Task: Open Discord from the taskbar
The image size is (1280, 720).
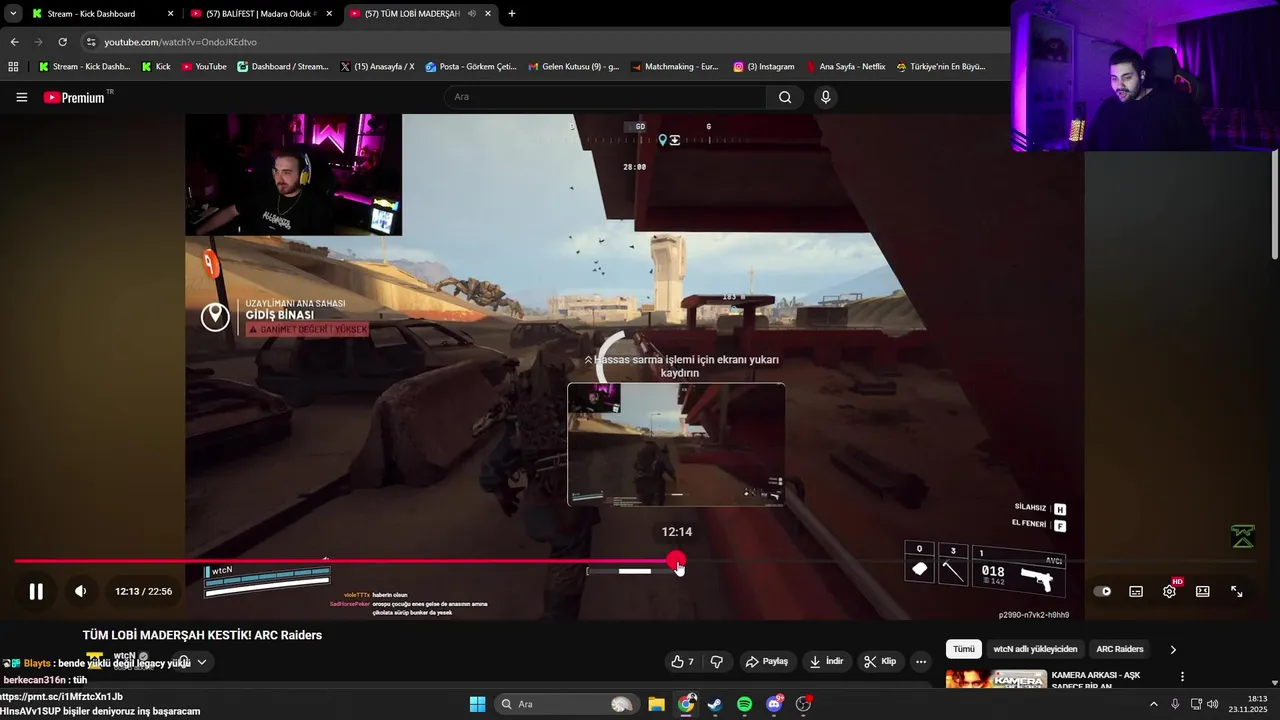Action: click(774, 704)
